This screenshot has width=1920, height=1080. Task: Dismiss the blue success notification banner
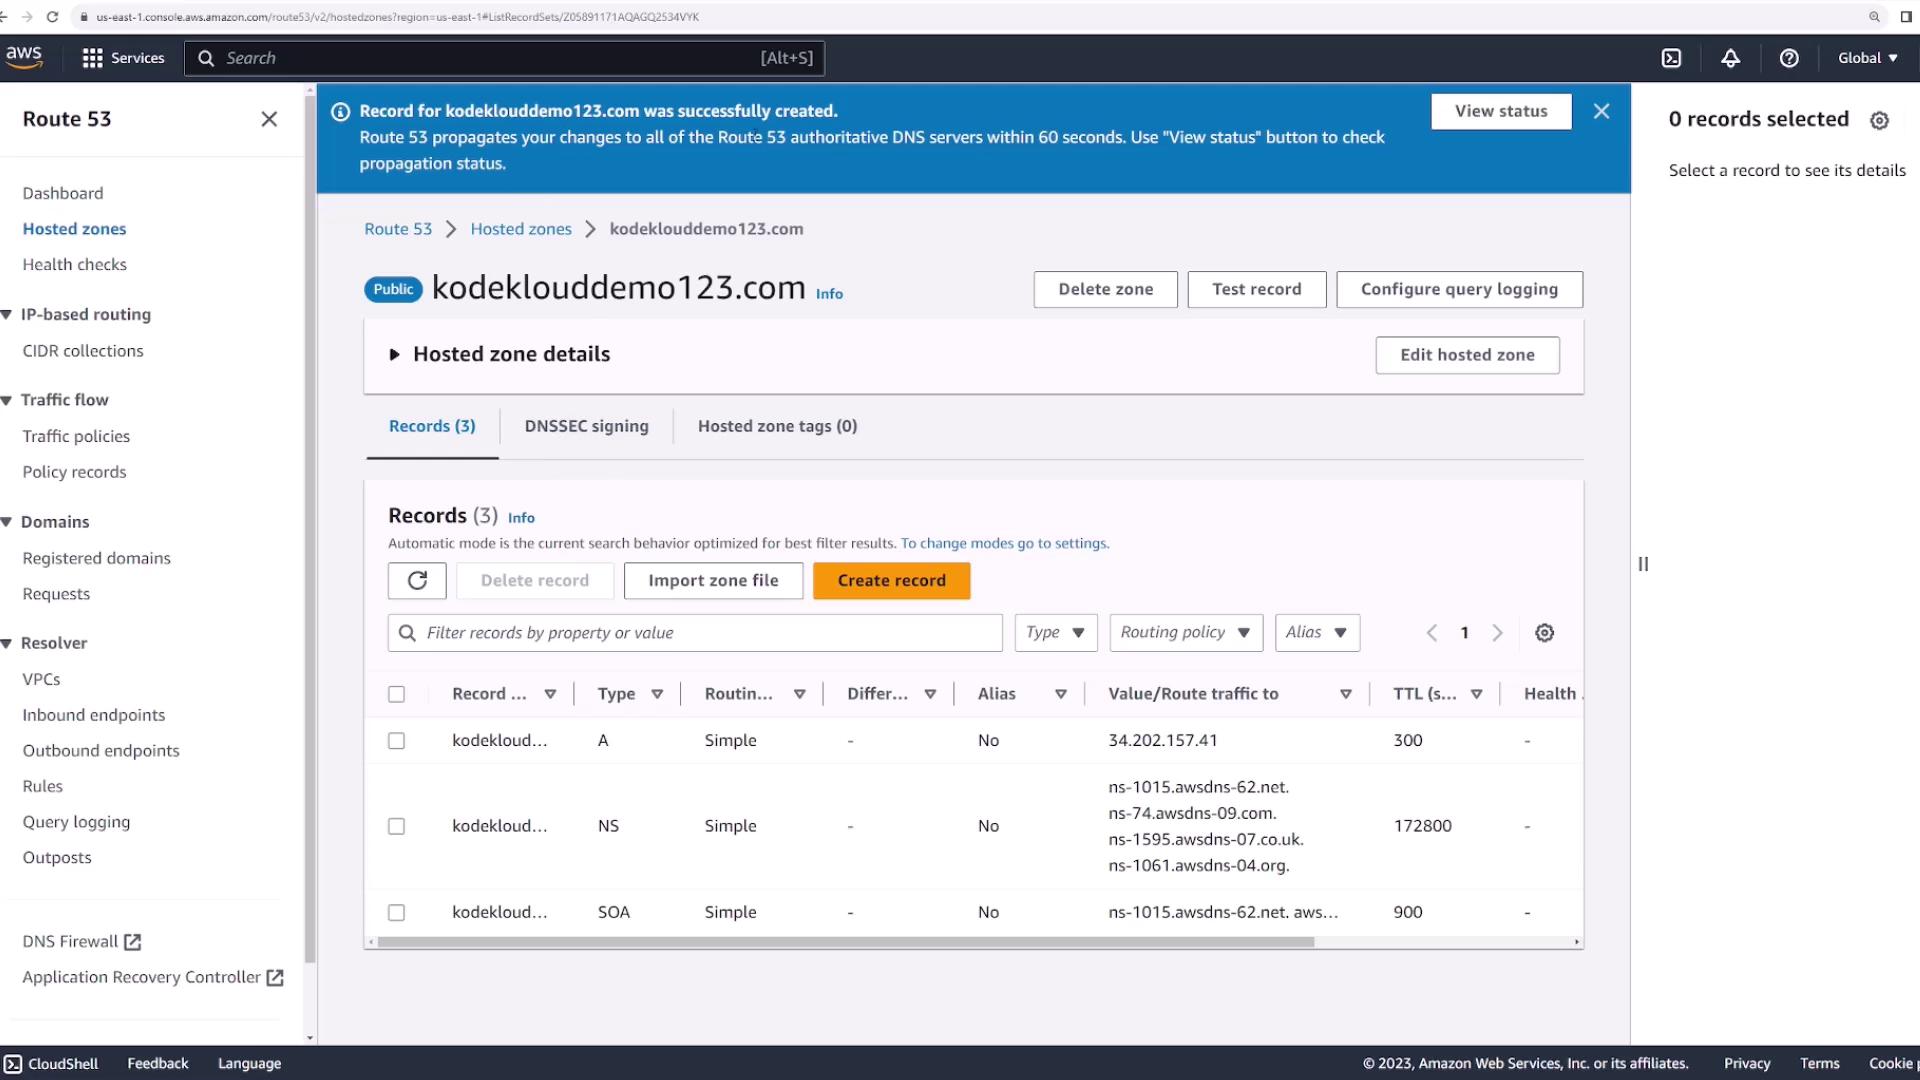pos(1601,111)
